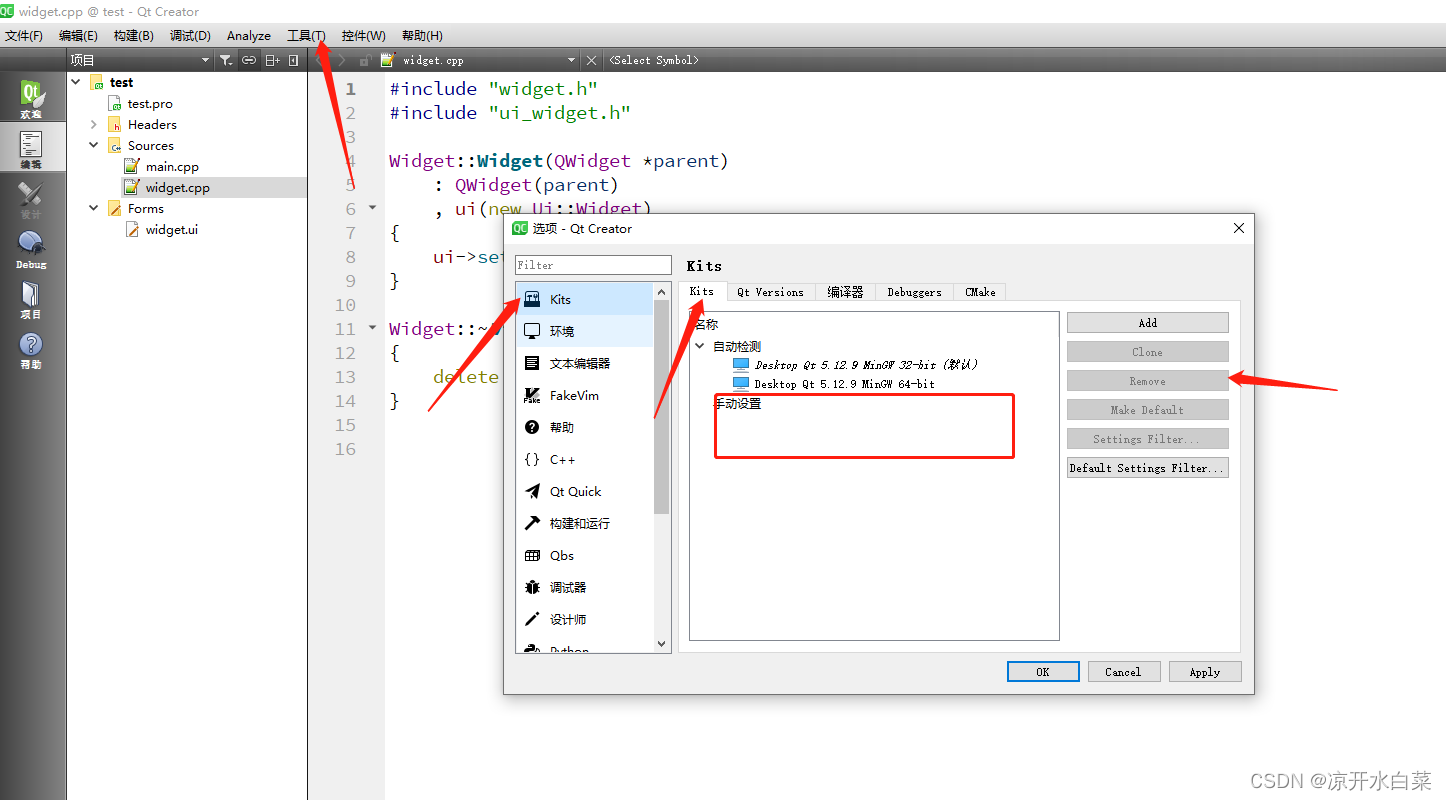Switch to the Debuggers tab
This screenshot has width=1446, height=800.
(914, 292)
